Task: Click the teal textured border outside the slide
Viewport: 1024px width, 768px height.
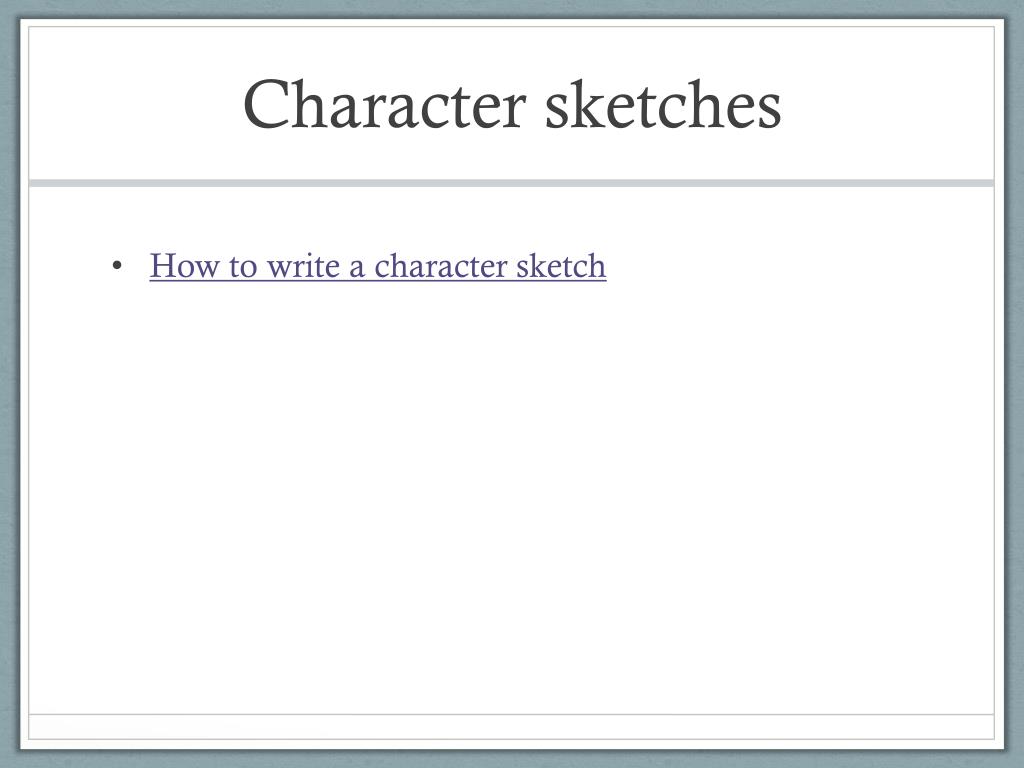Action: [x=9, y=384]
